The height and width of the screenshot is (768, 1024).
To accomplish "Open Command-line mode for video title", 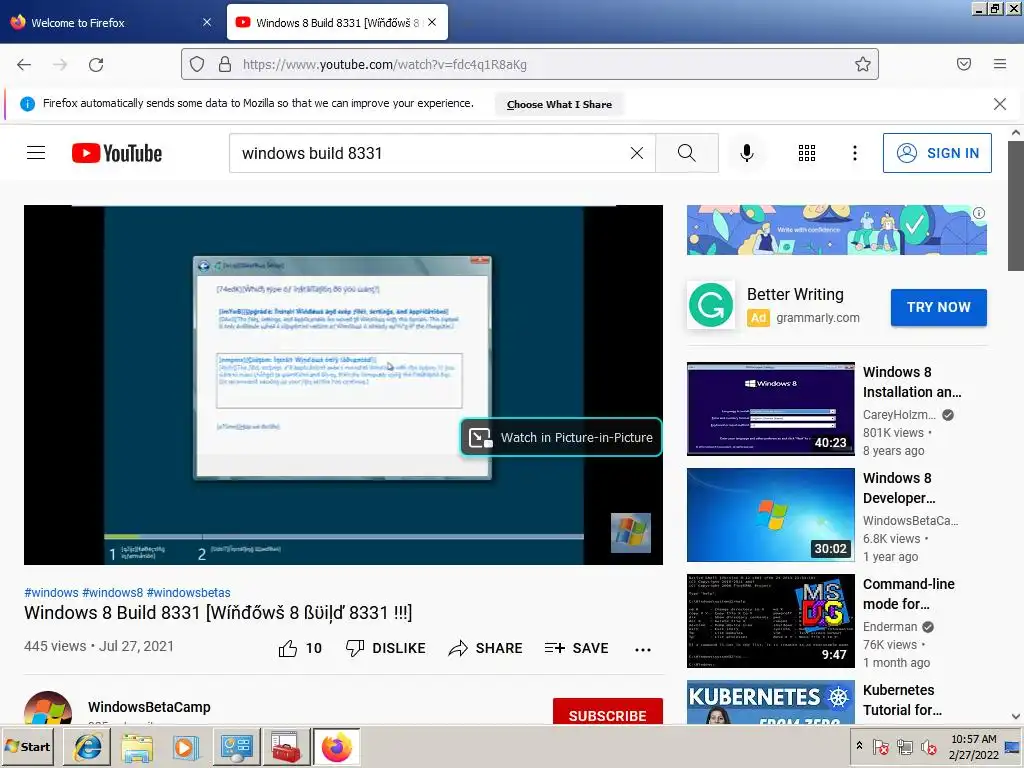I will pyautogui.click(x=908, y=594).
